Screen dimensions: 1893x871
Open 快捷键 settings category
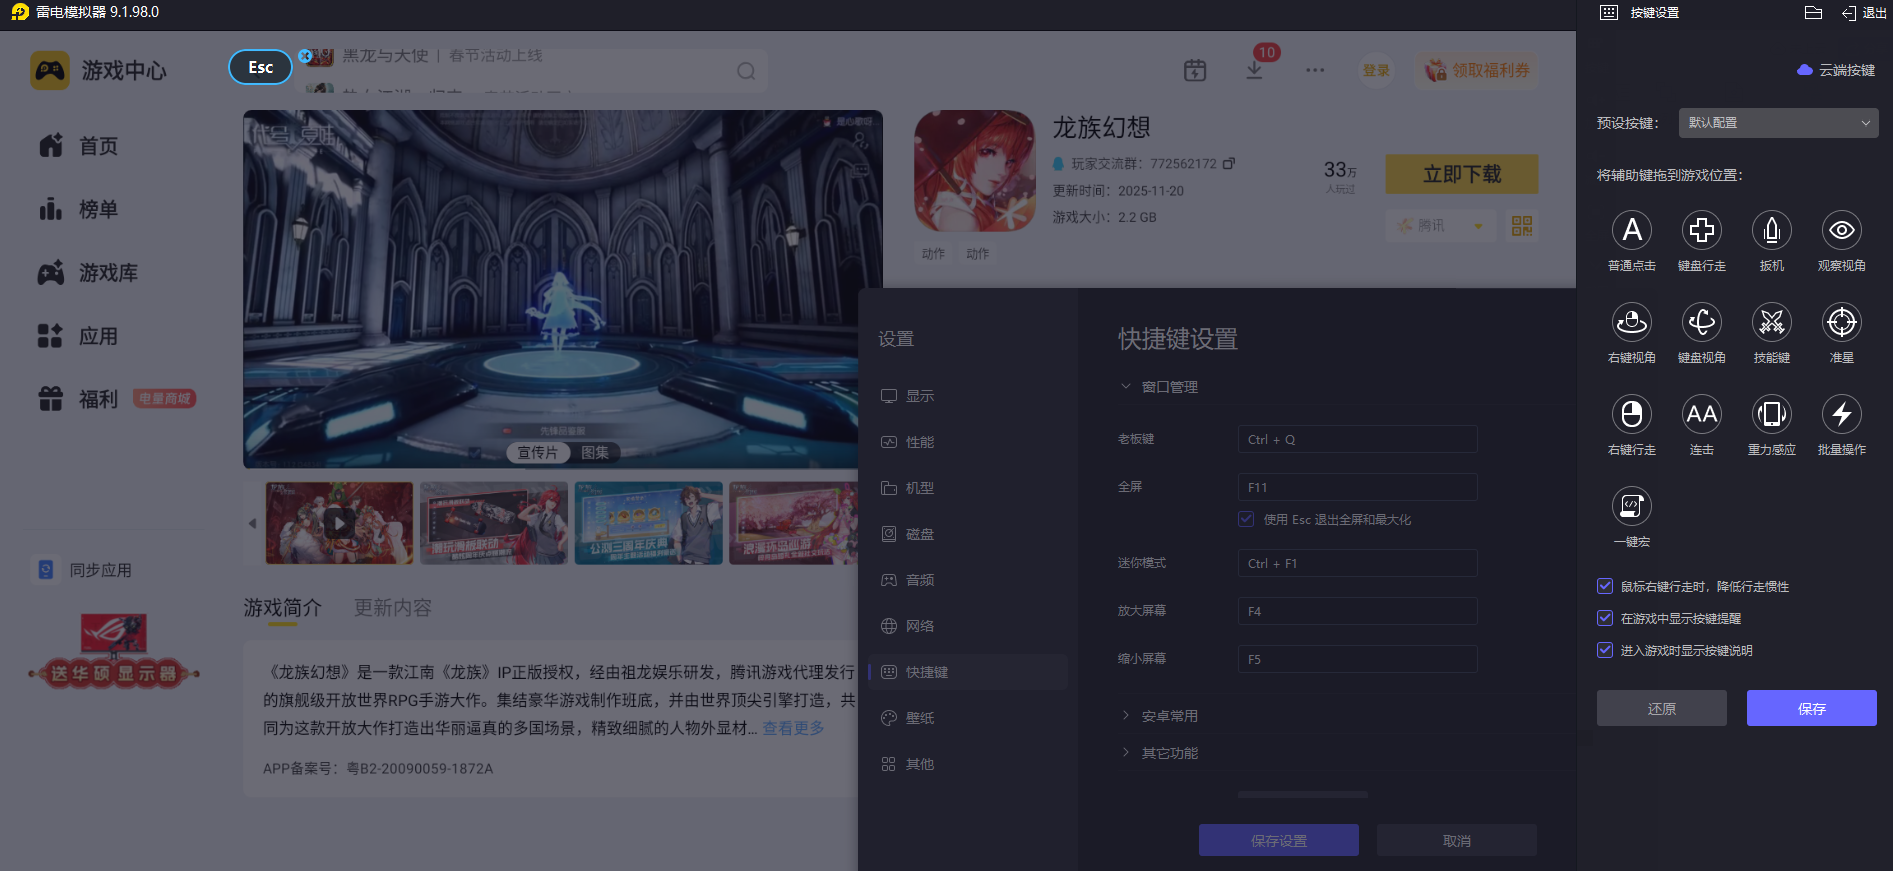(x=968, y=672)
